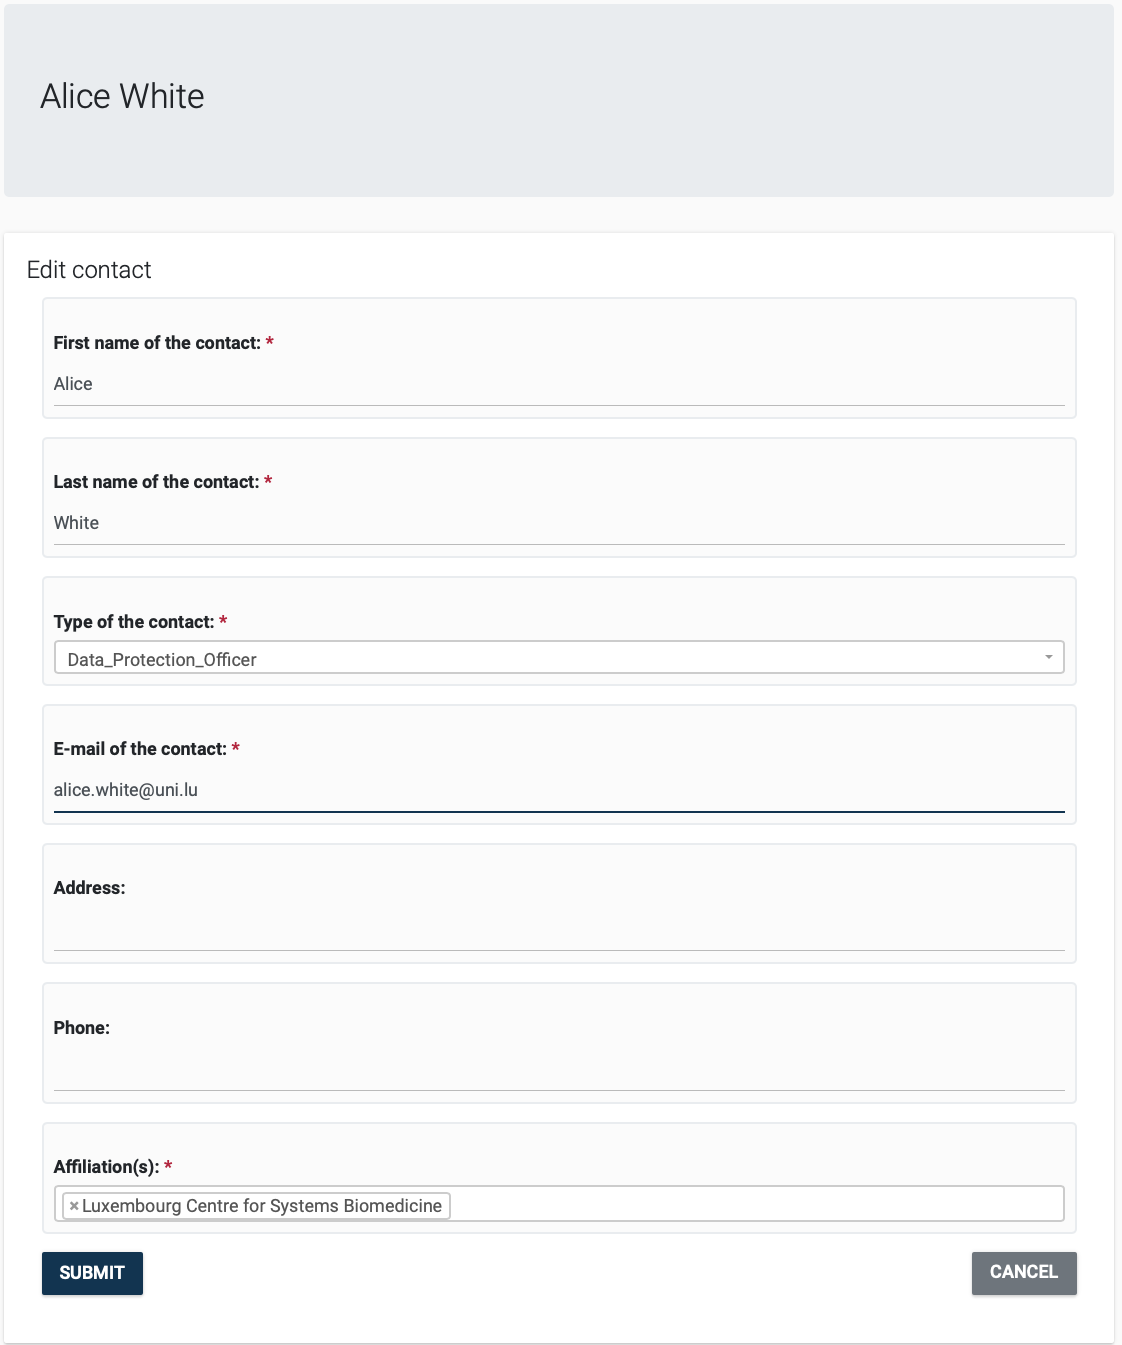This screenshot has height=1345, width=1122.
Task: Click the "E-mail of the contact" label
Action: pyautogui.click(x=140, y=749)
